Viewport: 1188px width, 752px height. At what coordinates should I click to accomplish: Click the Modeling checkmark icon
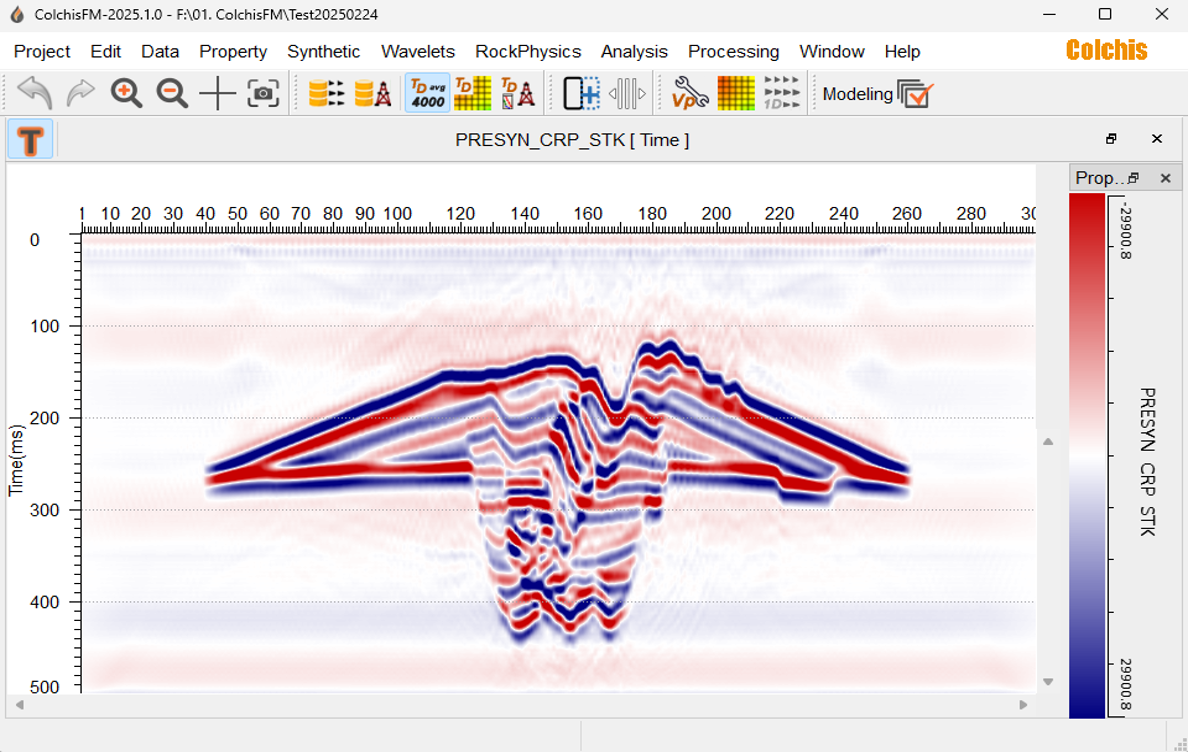(x=915, y=94)
